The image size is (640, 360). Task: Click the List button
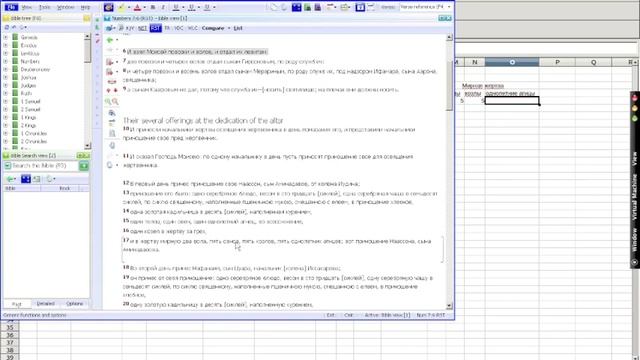(238, 28)
